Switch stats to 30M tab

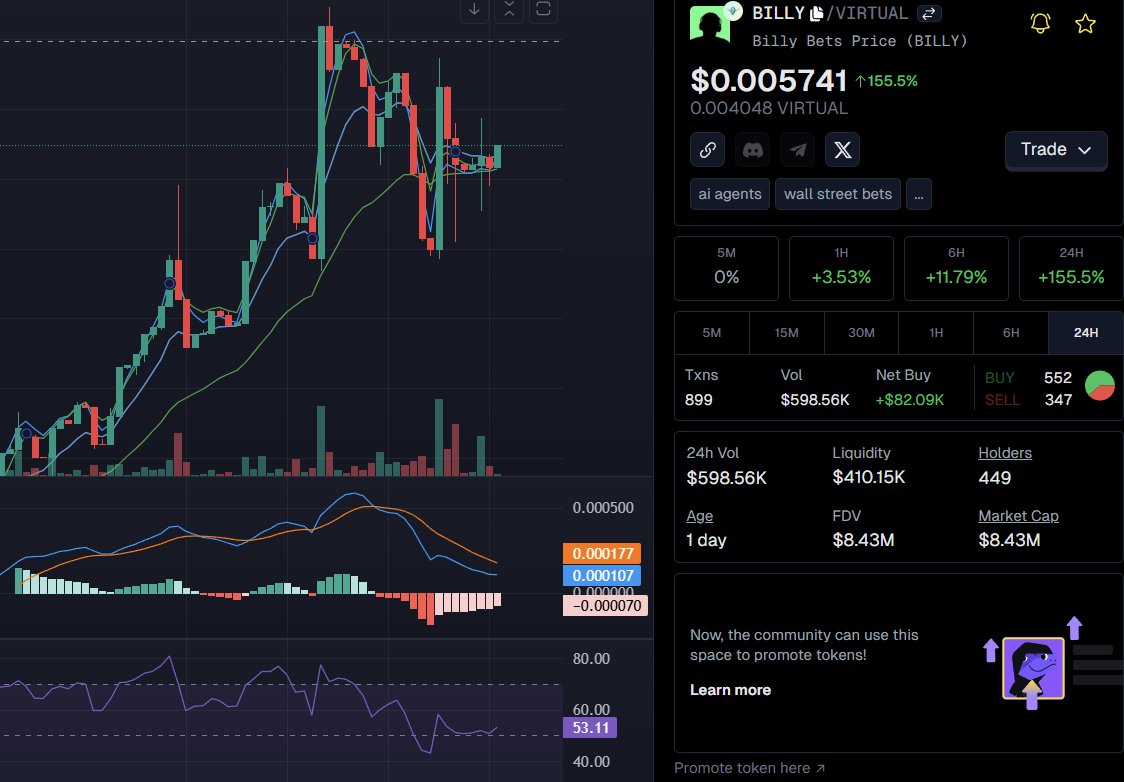pos(861,333)
